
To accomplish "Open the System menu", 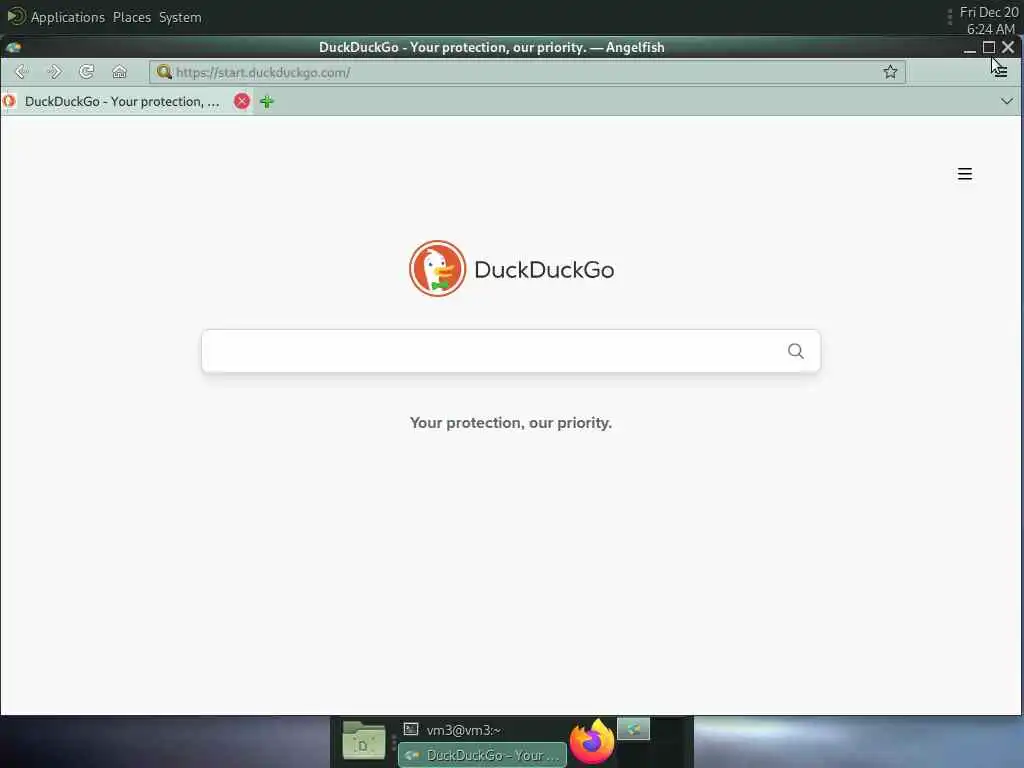I will pos(180,17).
